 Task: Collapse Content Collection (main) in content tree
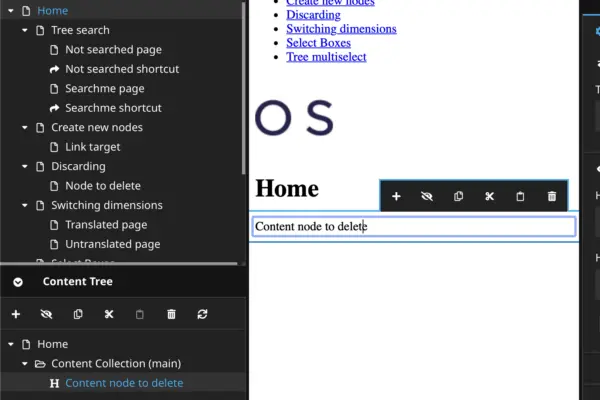25,364
